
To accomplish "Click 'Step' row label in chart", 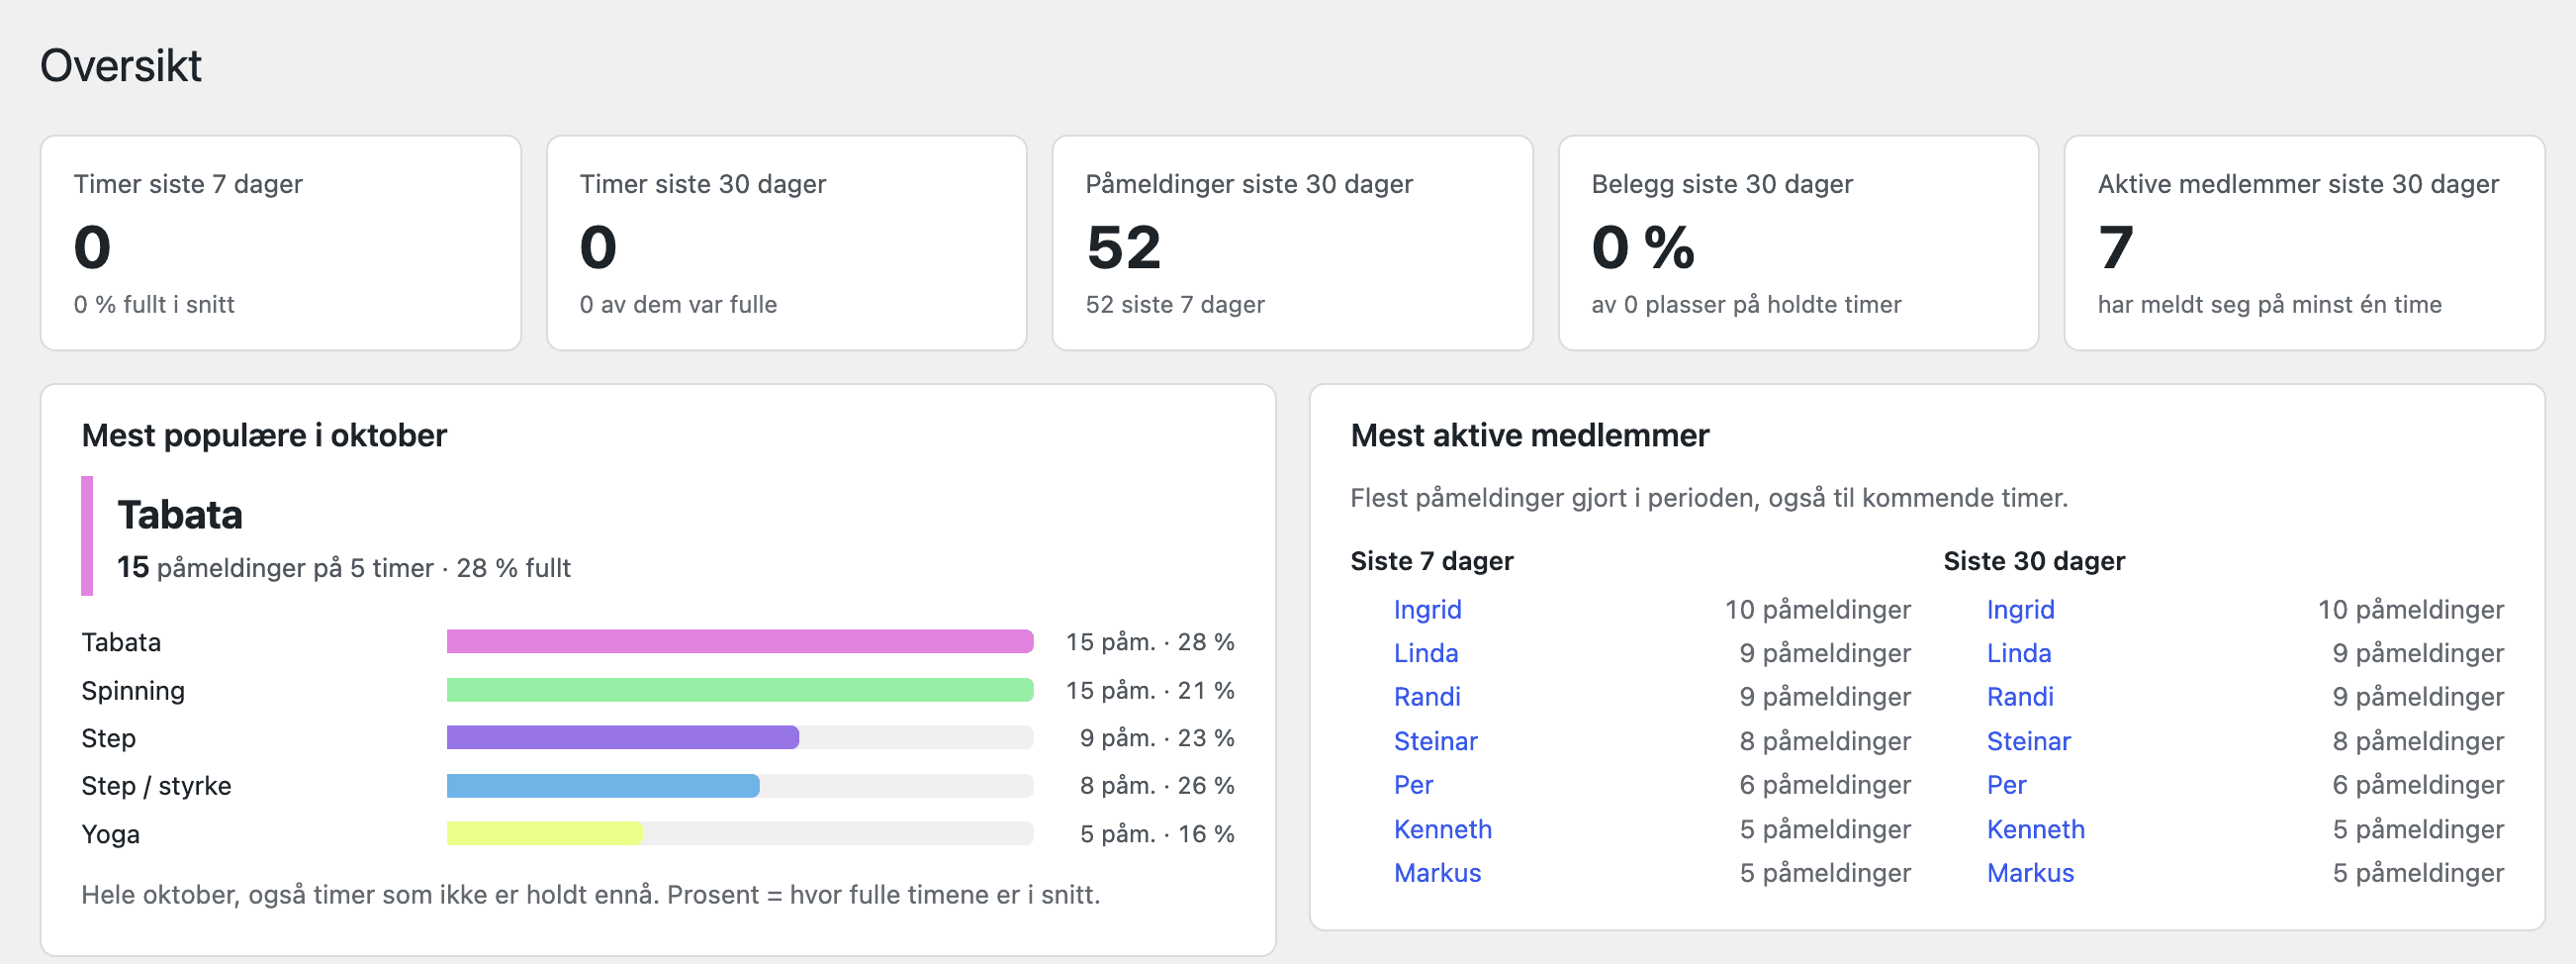I will pos(108,739).
